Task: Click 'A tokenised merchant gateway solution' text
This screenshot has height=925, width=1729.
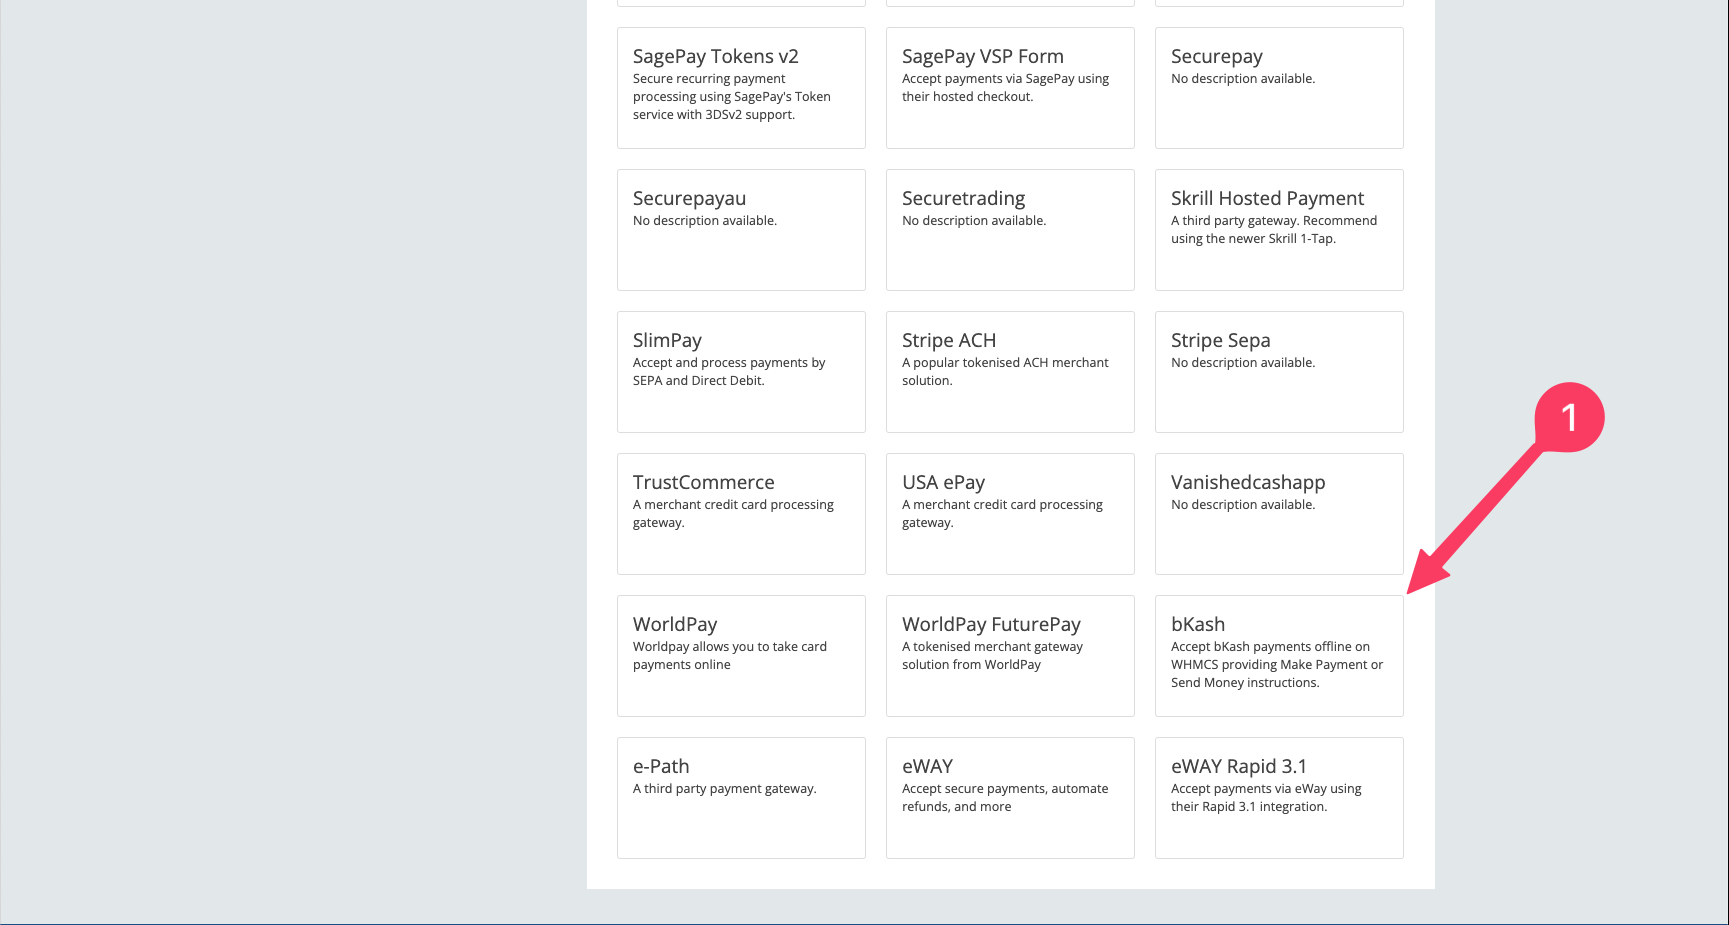Action: [992, 656]
